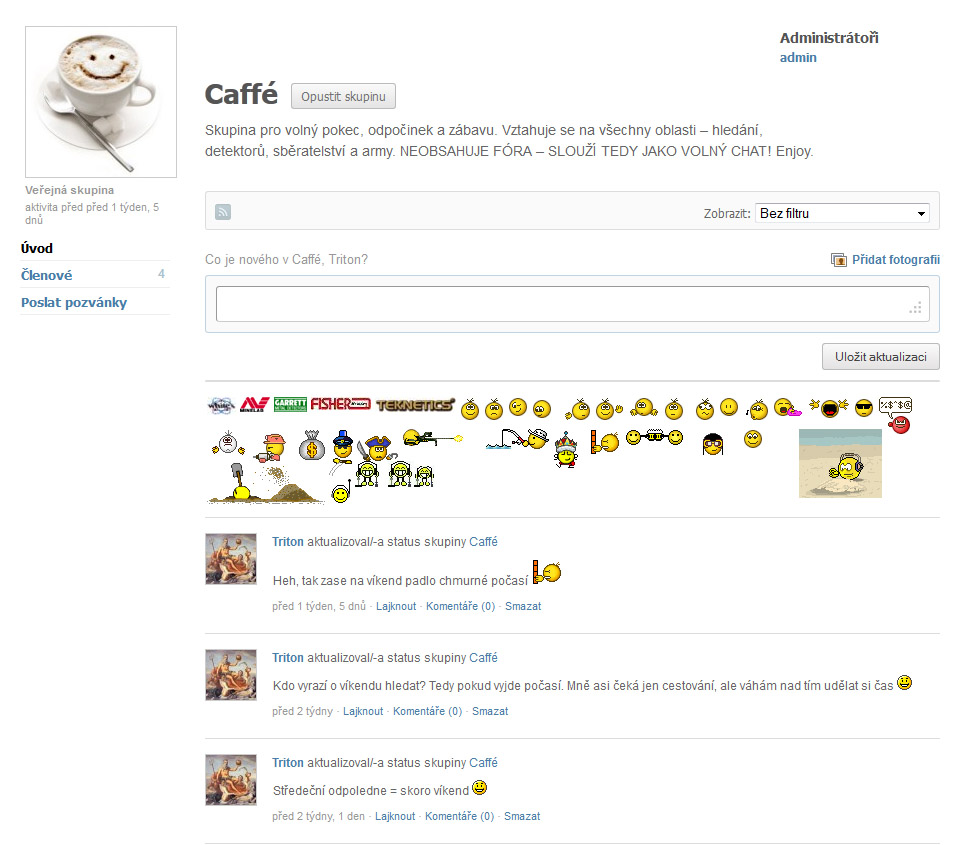Insert the Teknetics logo smiley
Viewport: 973px width, 845px height.
(415, 405)
